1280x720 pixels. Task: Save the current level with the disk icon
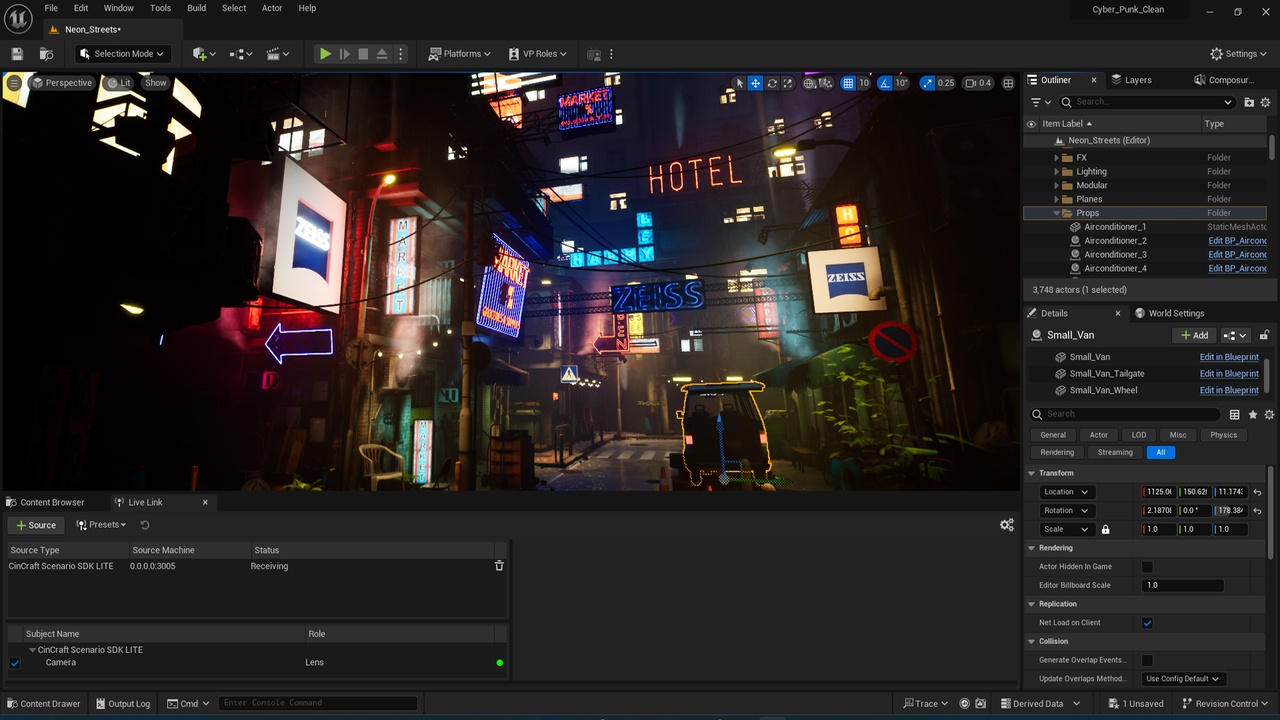[17, 54]
